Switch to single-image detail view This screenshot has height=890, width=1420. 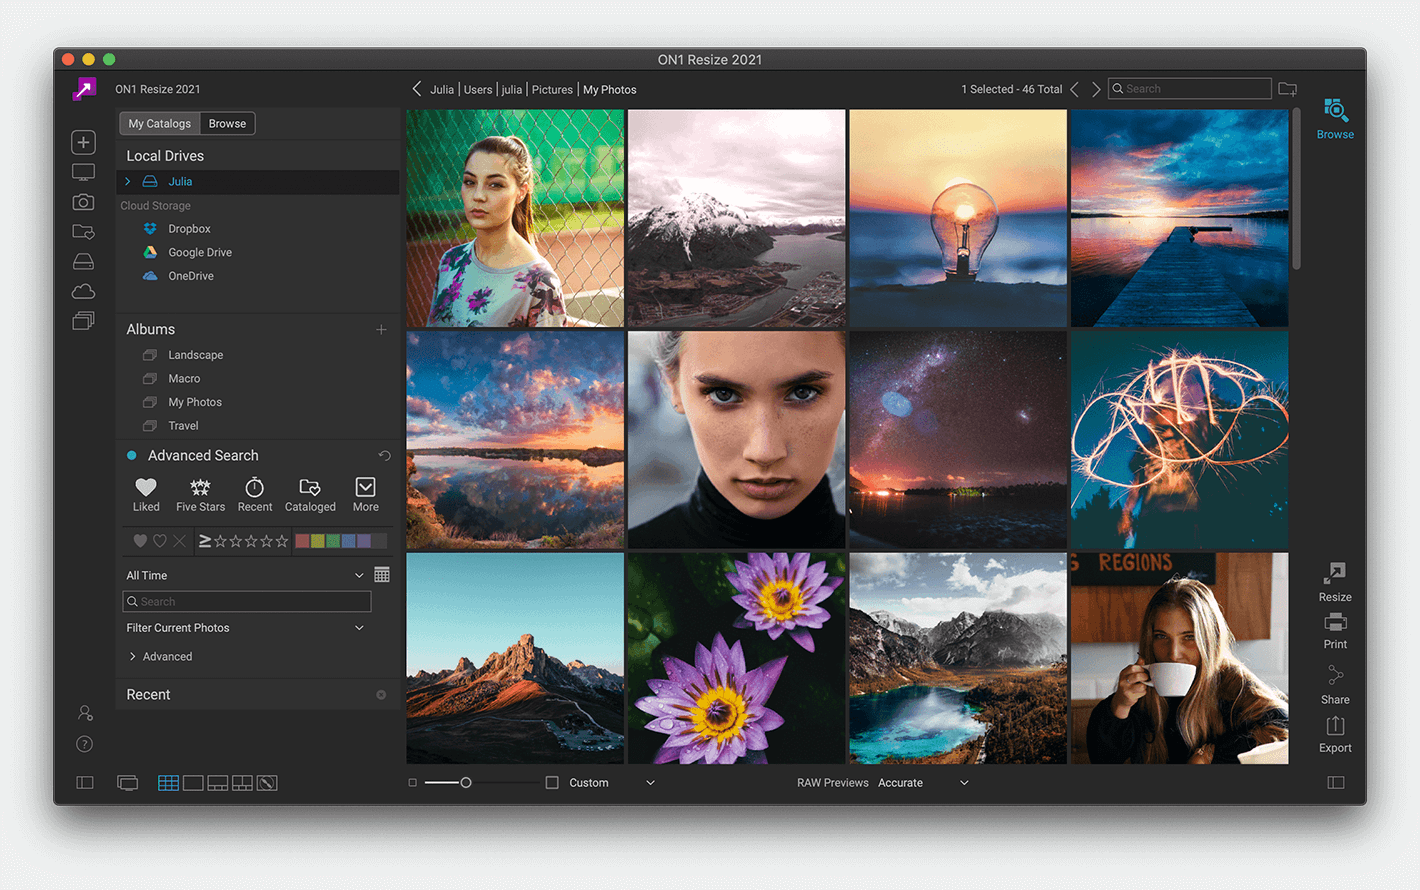(x=193, y=783)
